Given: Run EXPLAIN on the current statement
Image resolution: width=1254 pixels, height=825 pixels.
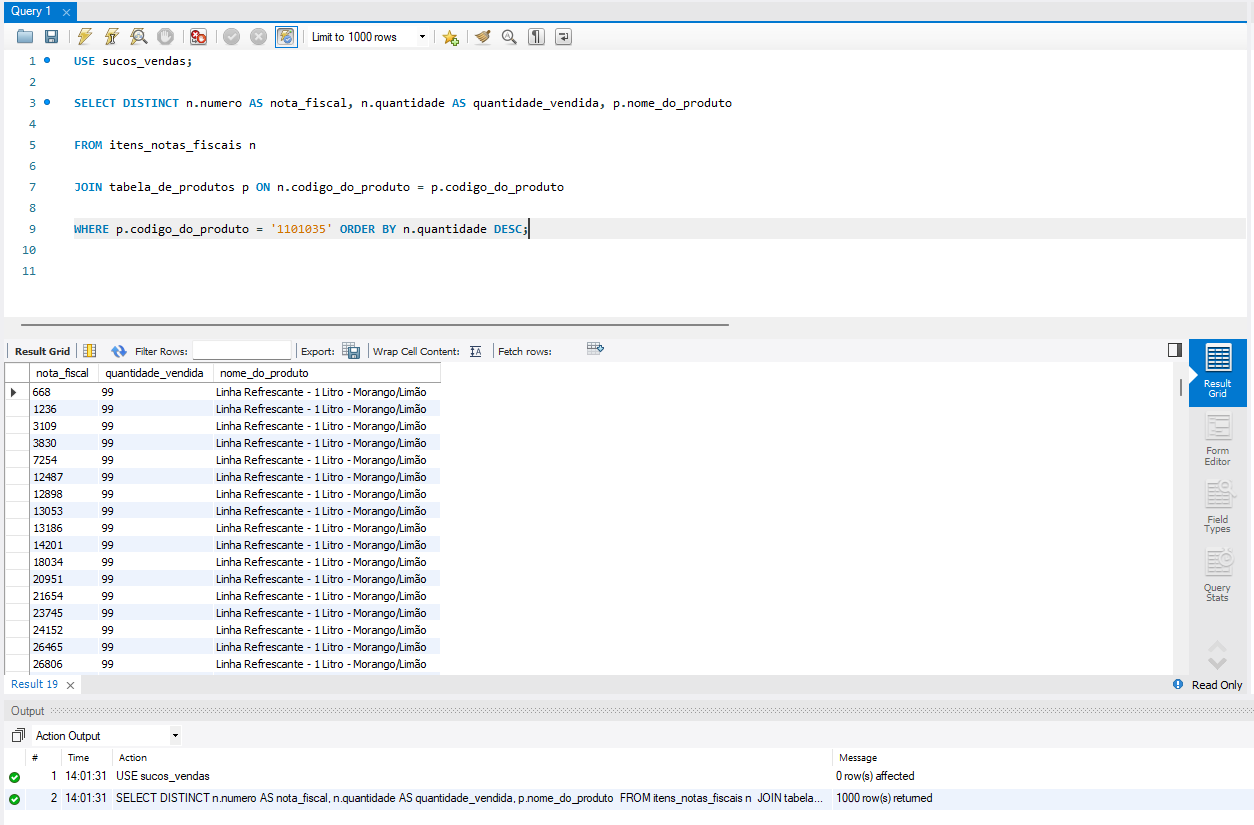Looking at the screenshot, I should click(139, 37).
